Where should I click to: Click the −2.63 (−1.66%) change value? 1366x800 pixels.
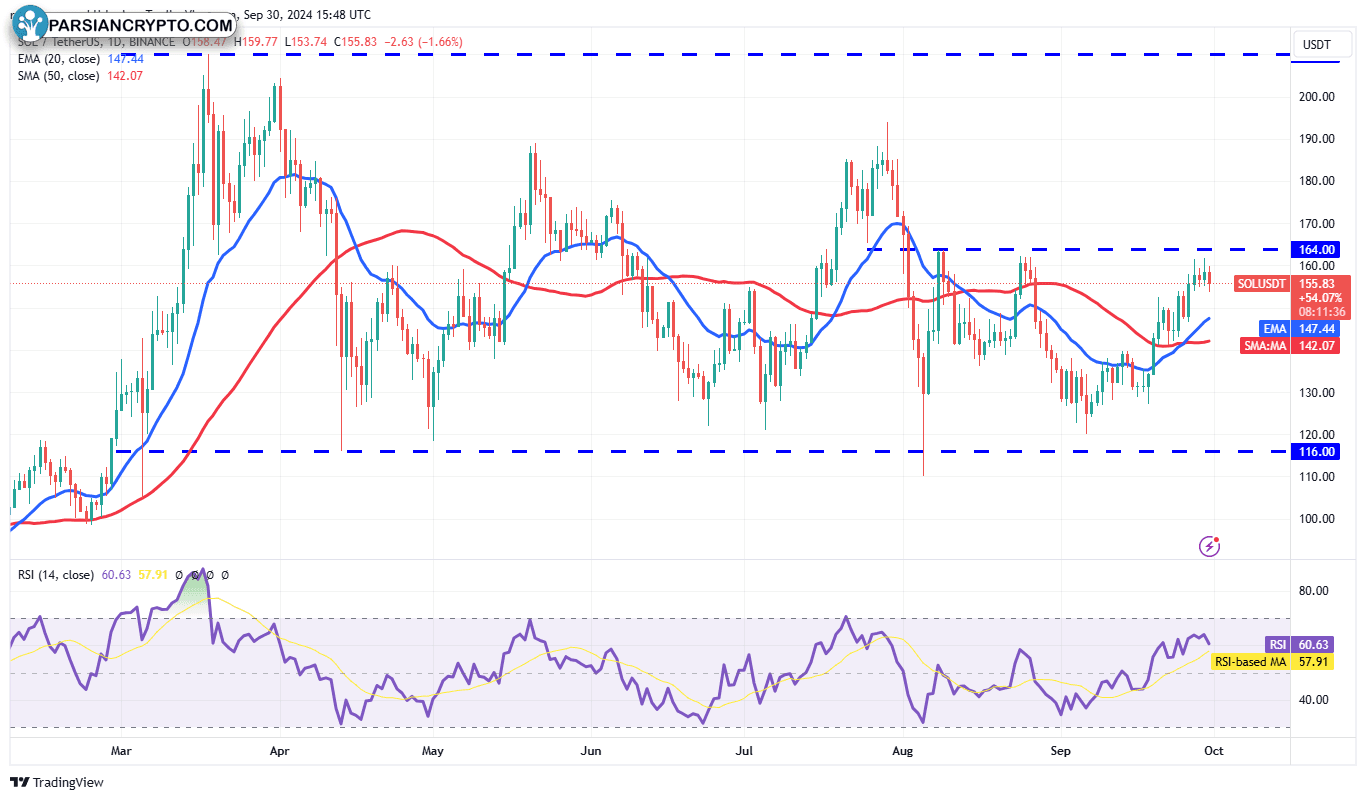(422, 42)
